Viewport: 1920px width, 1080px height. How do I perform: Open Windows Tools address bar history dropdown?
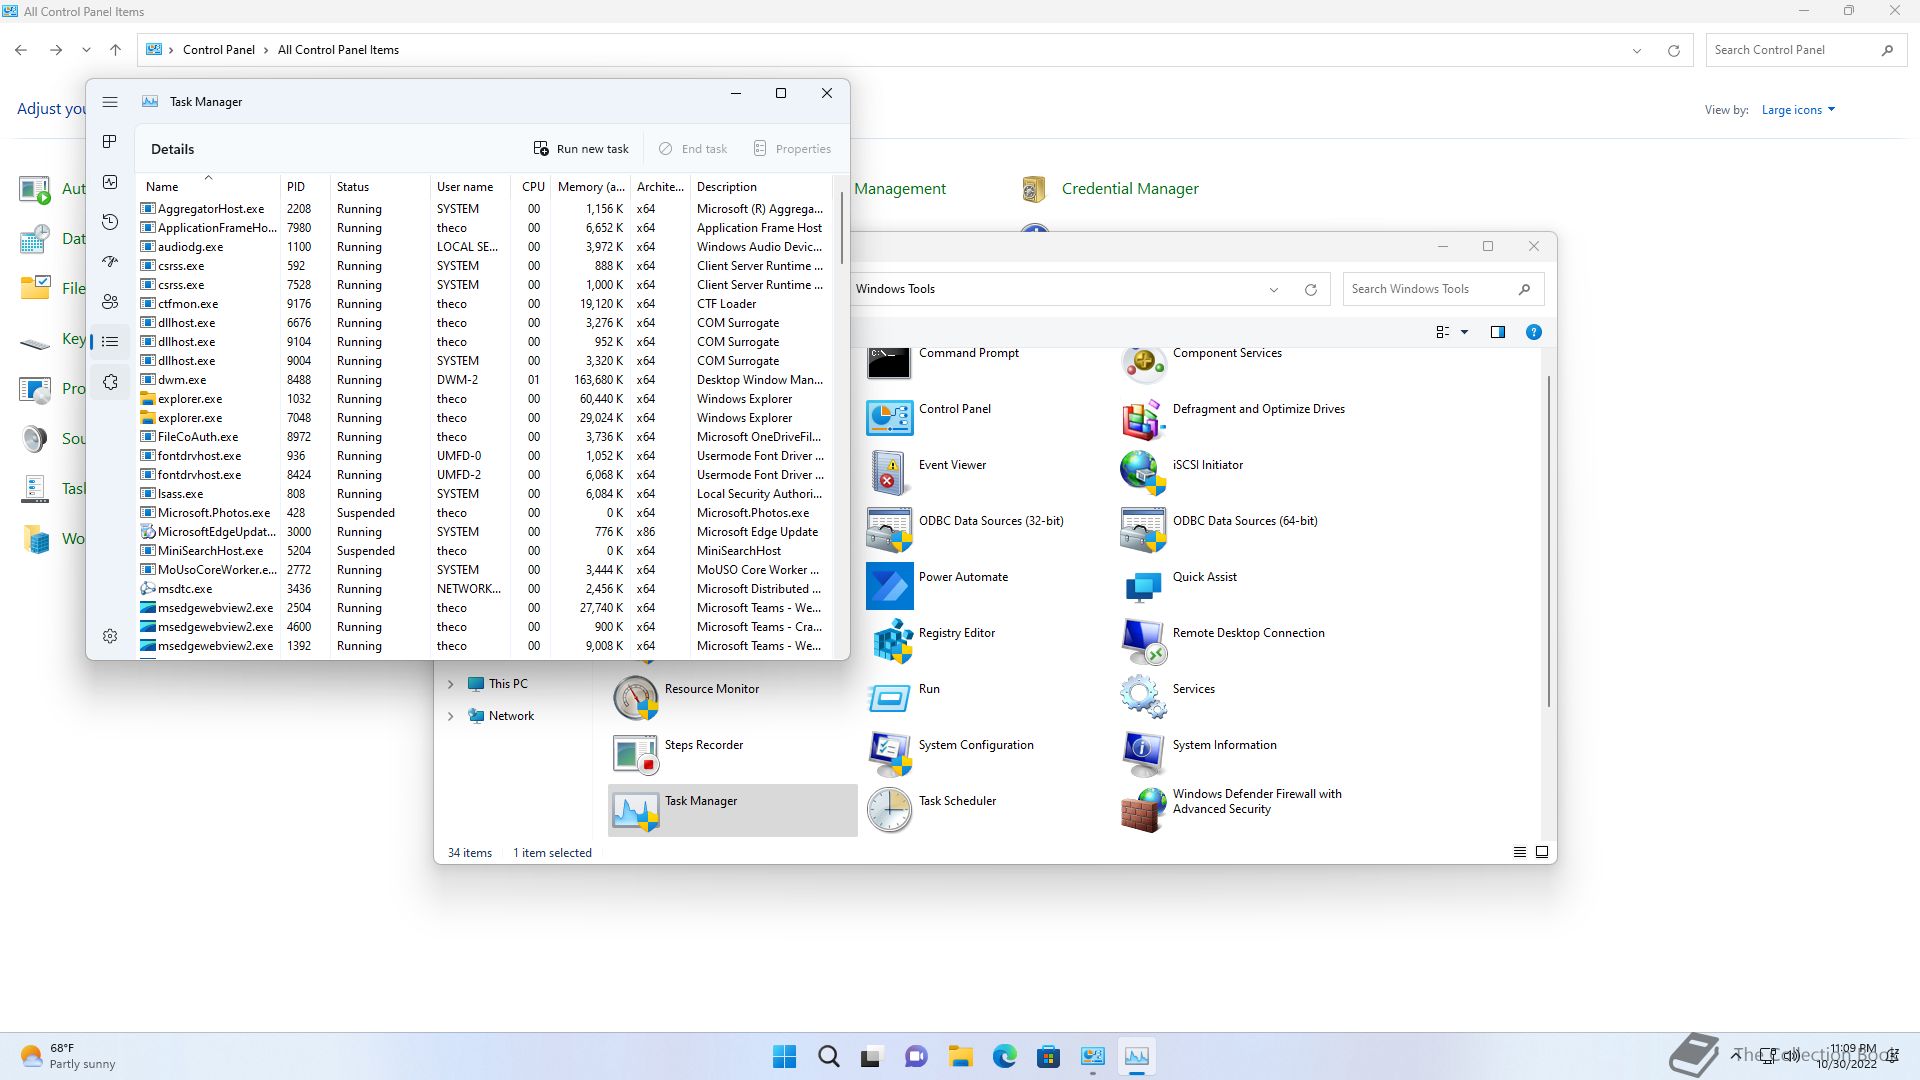tap(1274, 290)
